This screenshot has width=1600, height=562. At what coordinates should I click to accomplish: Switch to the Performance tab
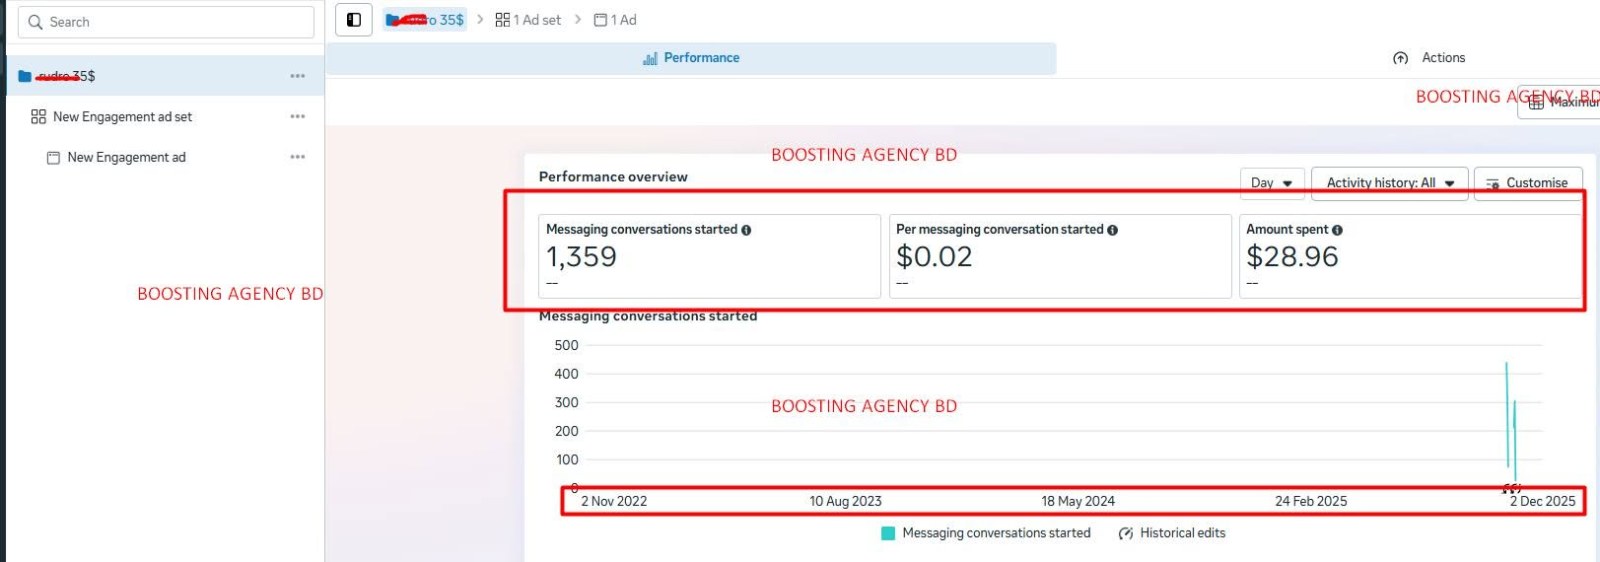click(691, 58)
